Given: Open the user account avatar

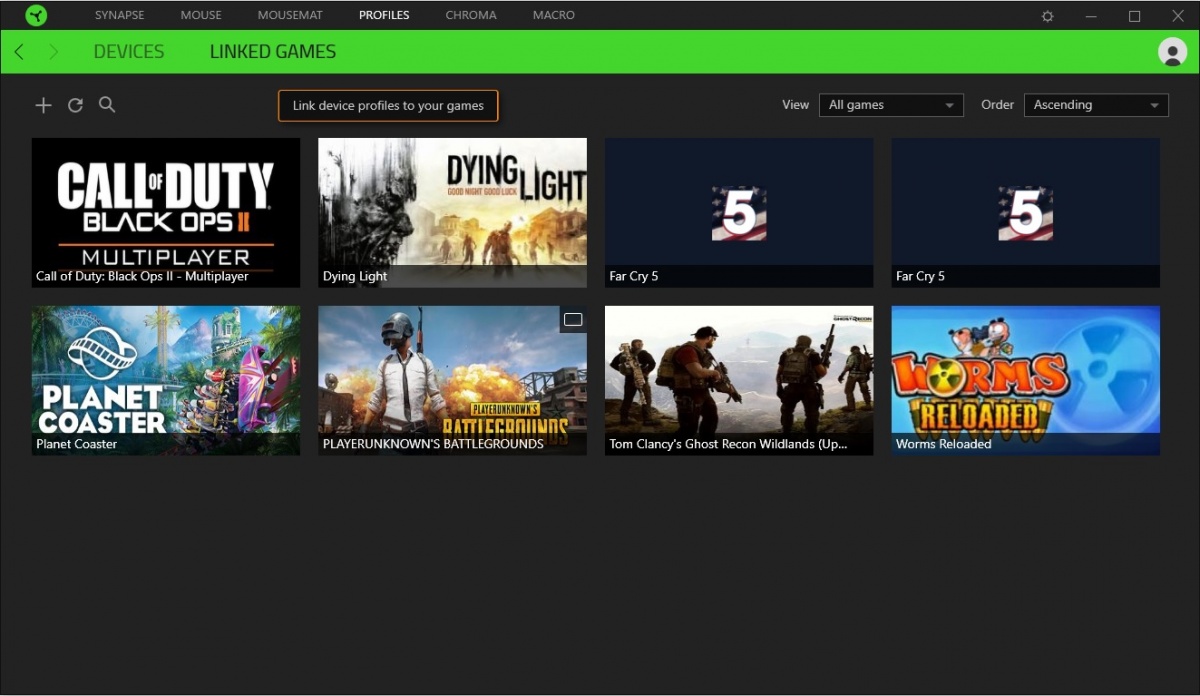Looking at the screenshot, I should (x=1172, y=52).
